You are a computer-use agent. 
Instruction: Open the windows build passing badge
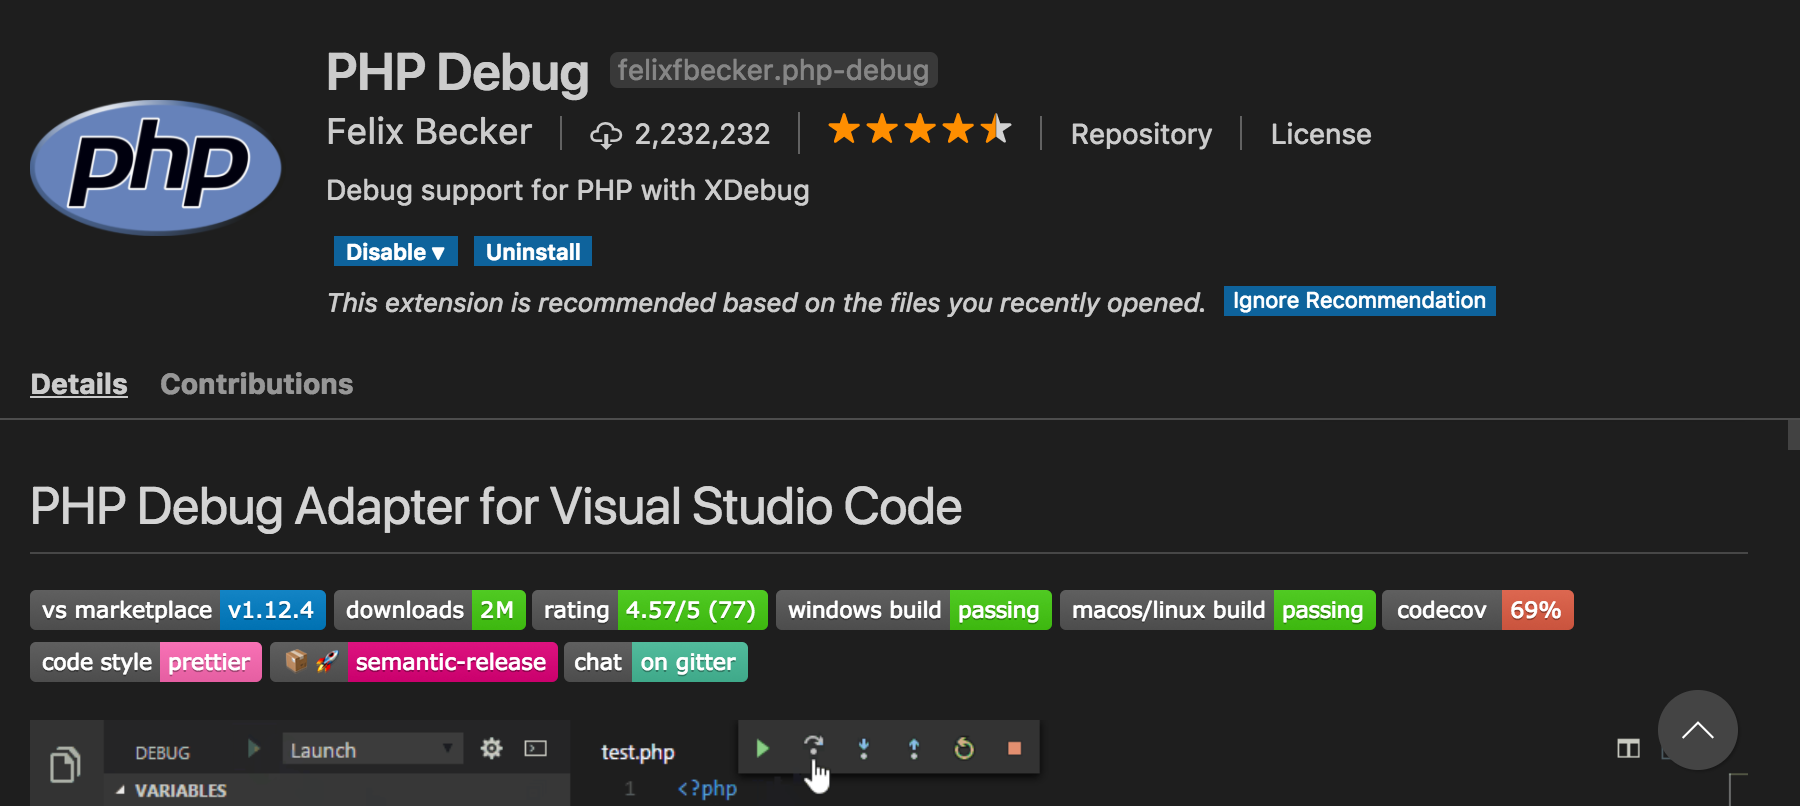tap(914, 610)
